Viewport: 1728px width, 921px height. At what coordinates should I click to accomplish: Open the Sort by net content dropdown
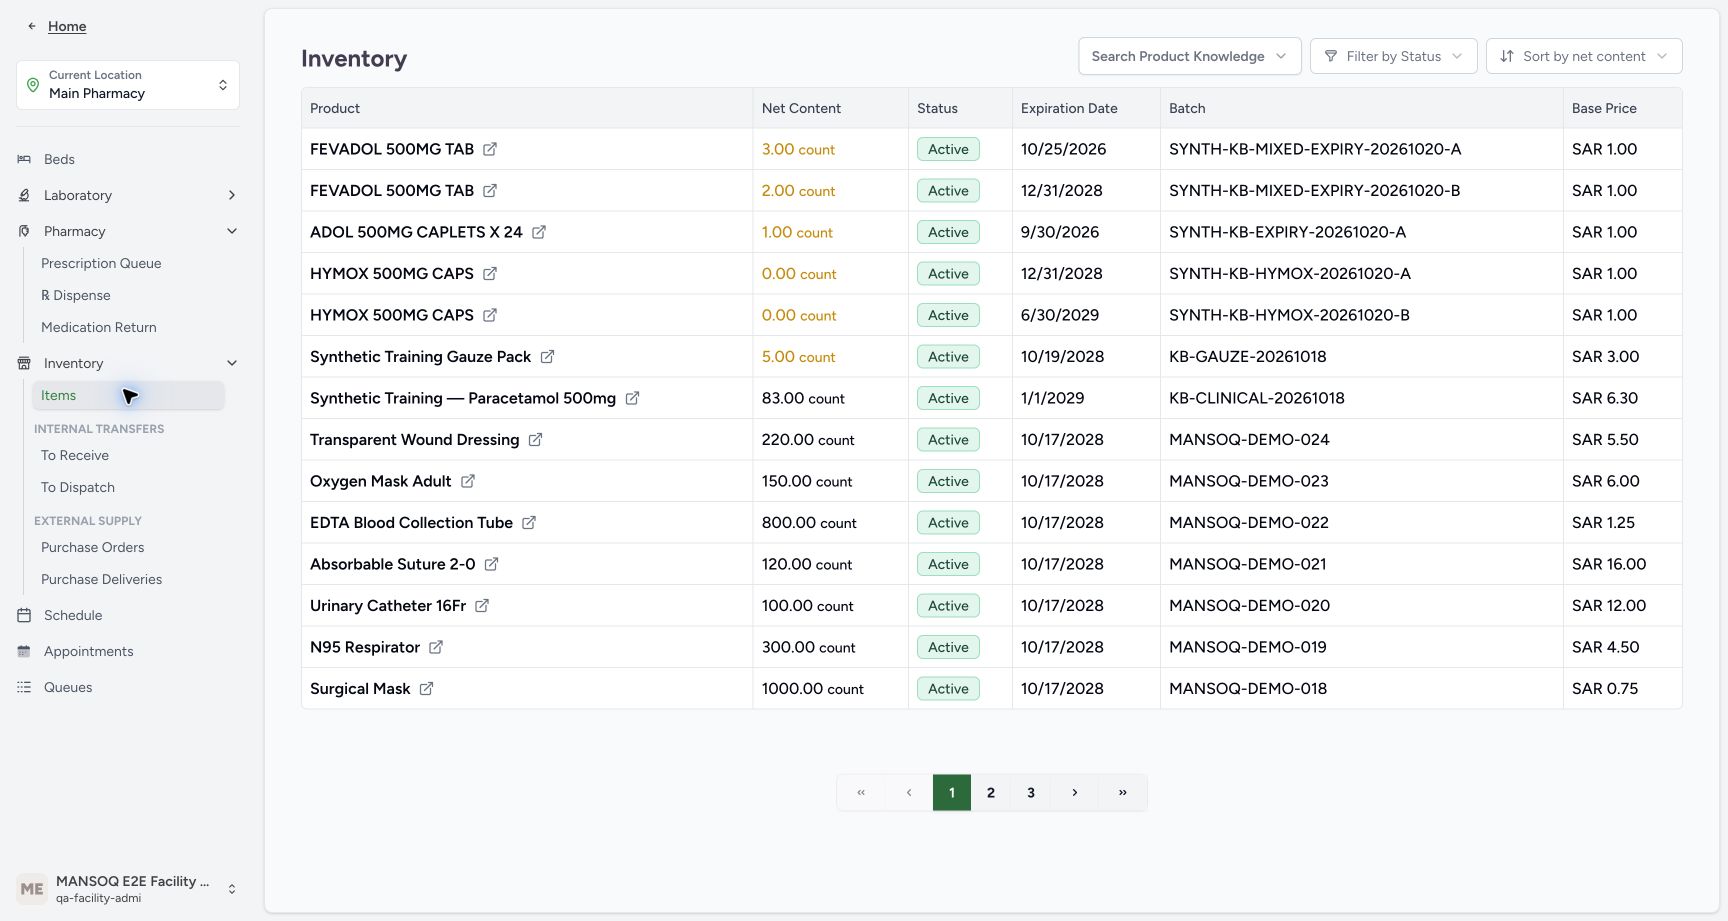tap(1584, 56)
